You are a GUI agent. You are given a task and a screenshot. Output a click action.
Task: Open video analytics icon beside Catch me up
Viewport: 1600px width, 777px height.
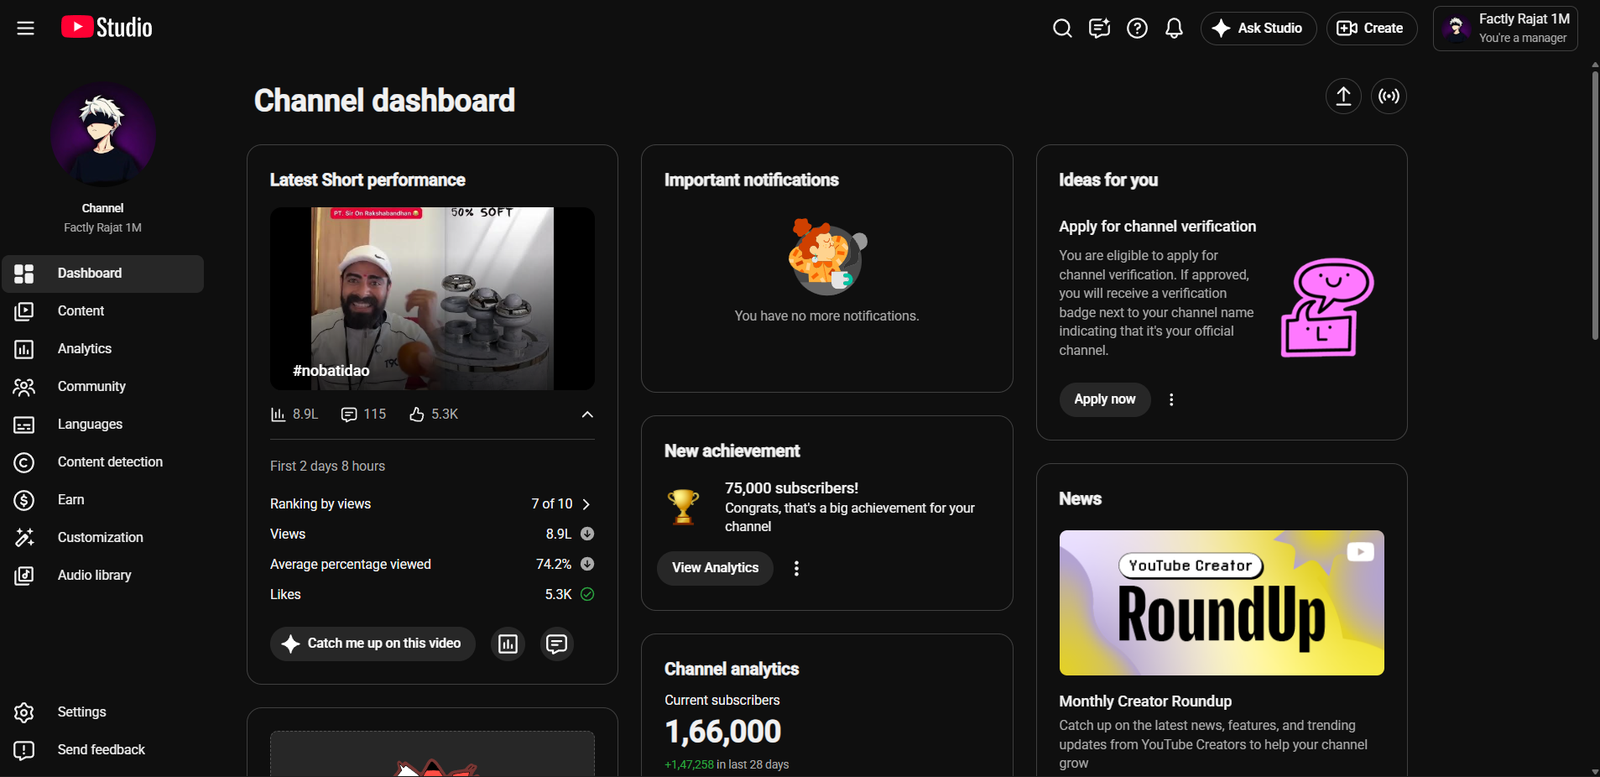(508, 644)
